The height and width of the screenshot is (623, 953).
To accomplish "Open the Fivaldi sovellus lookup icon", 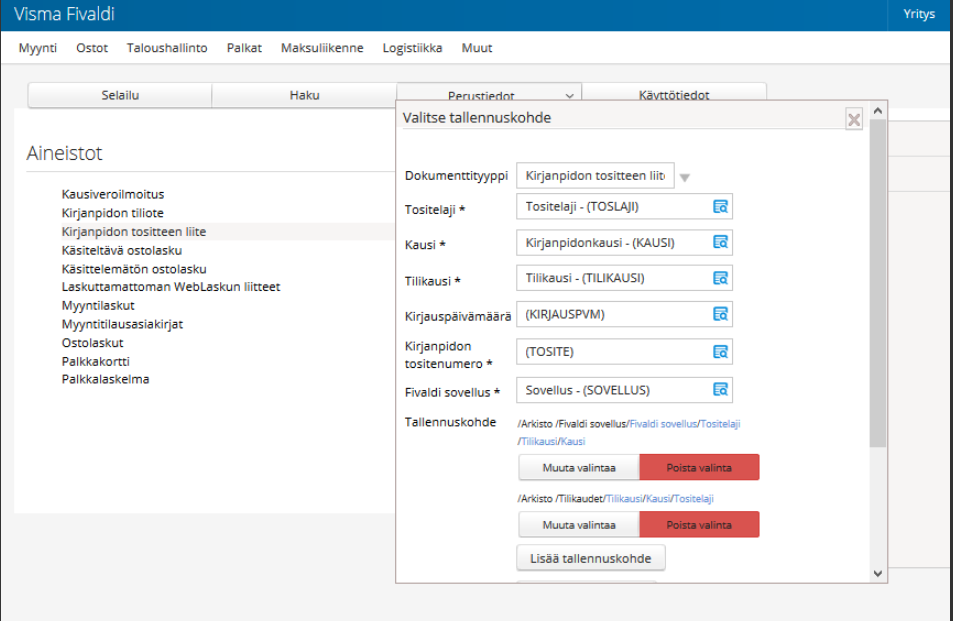I will [720, 390].
